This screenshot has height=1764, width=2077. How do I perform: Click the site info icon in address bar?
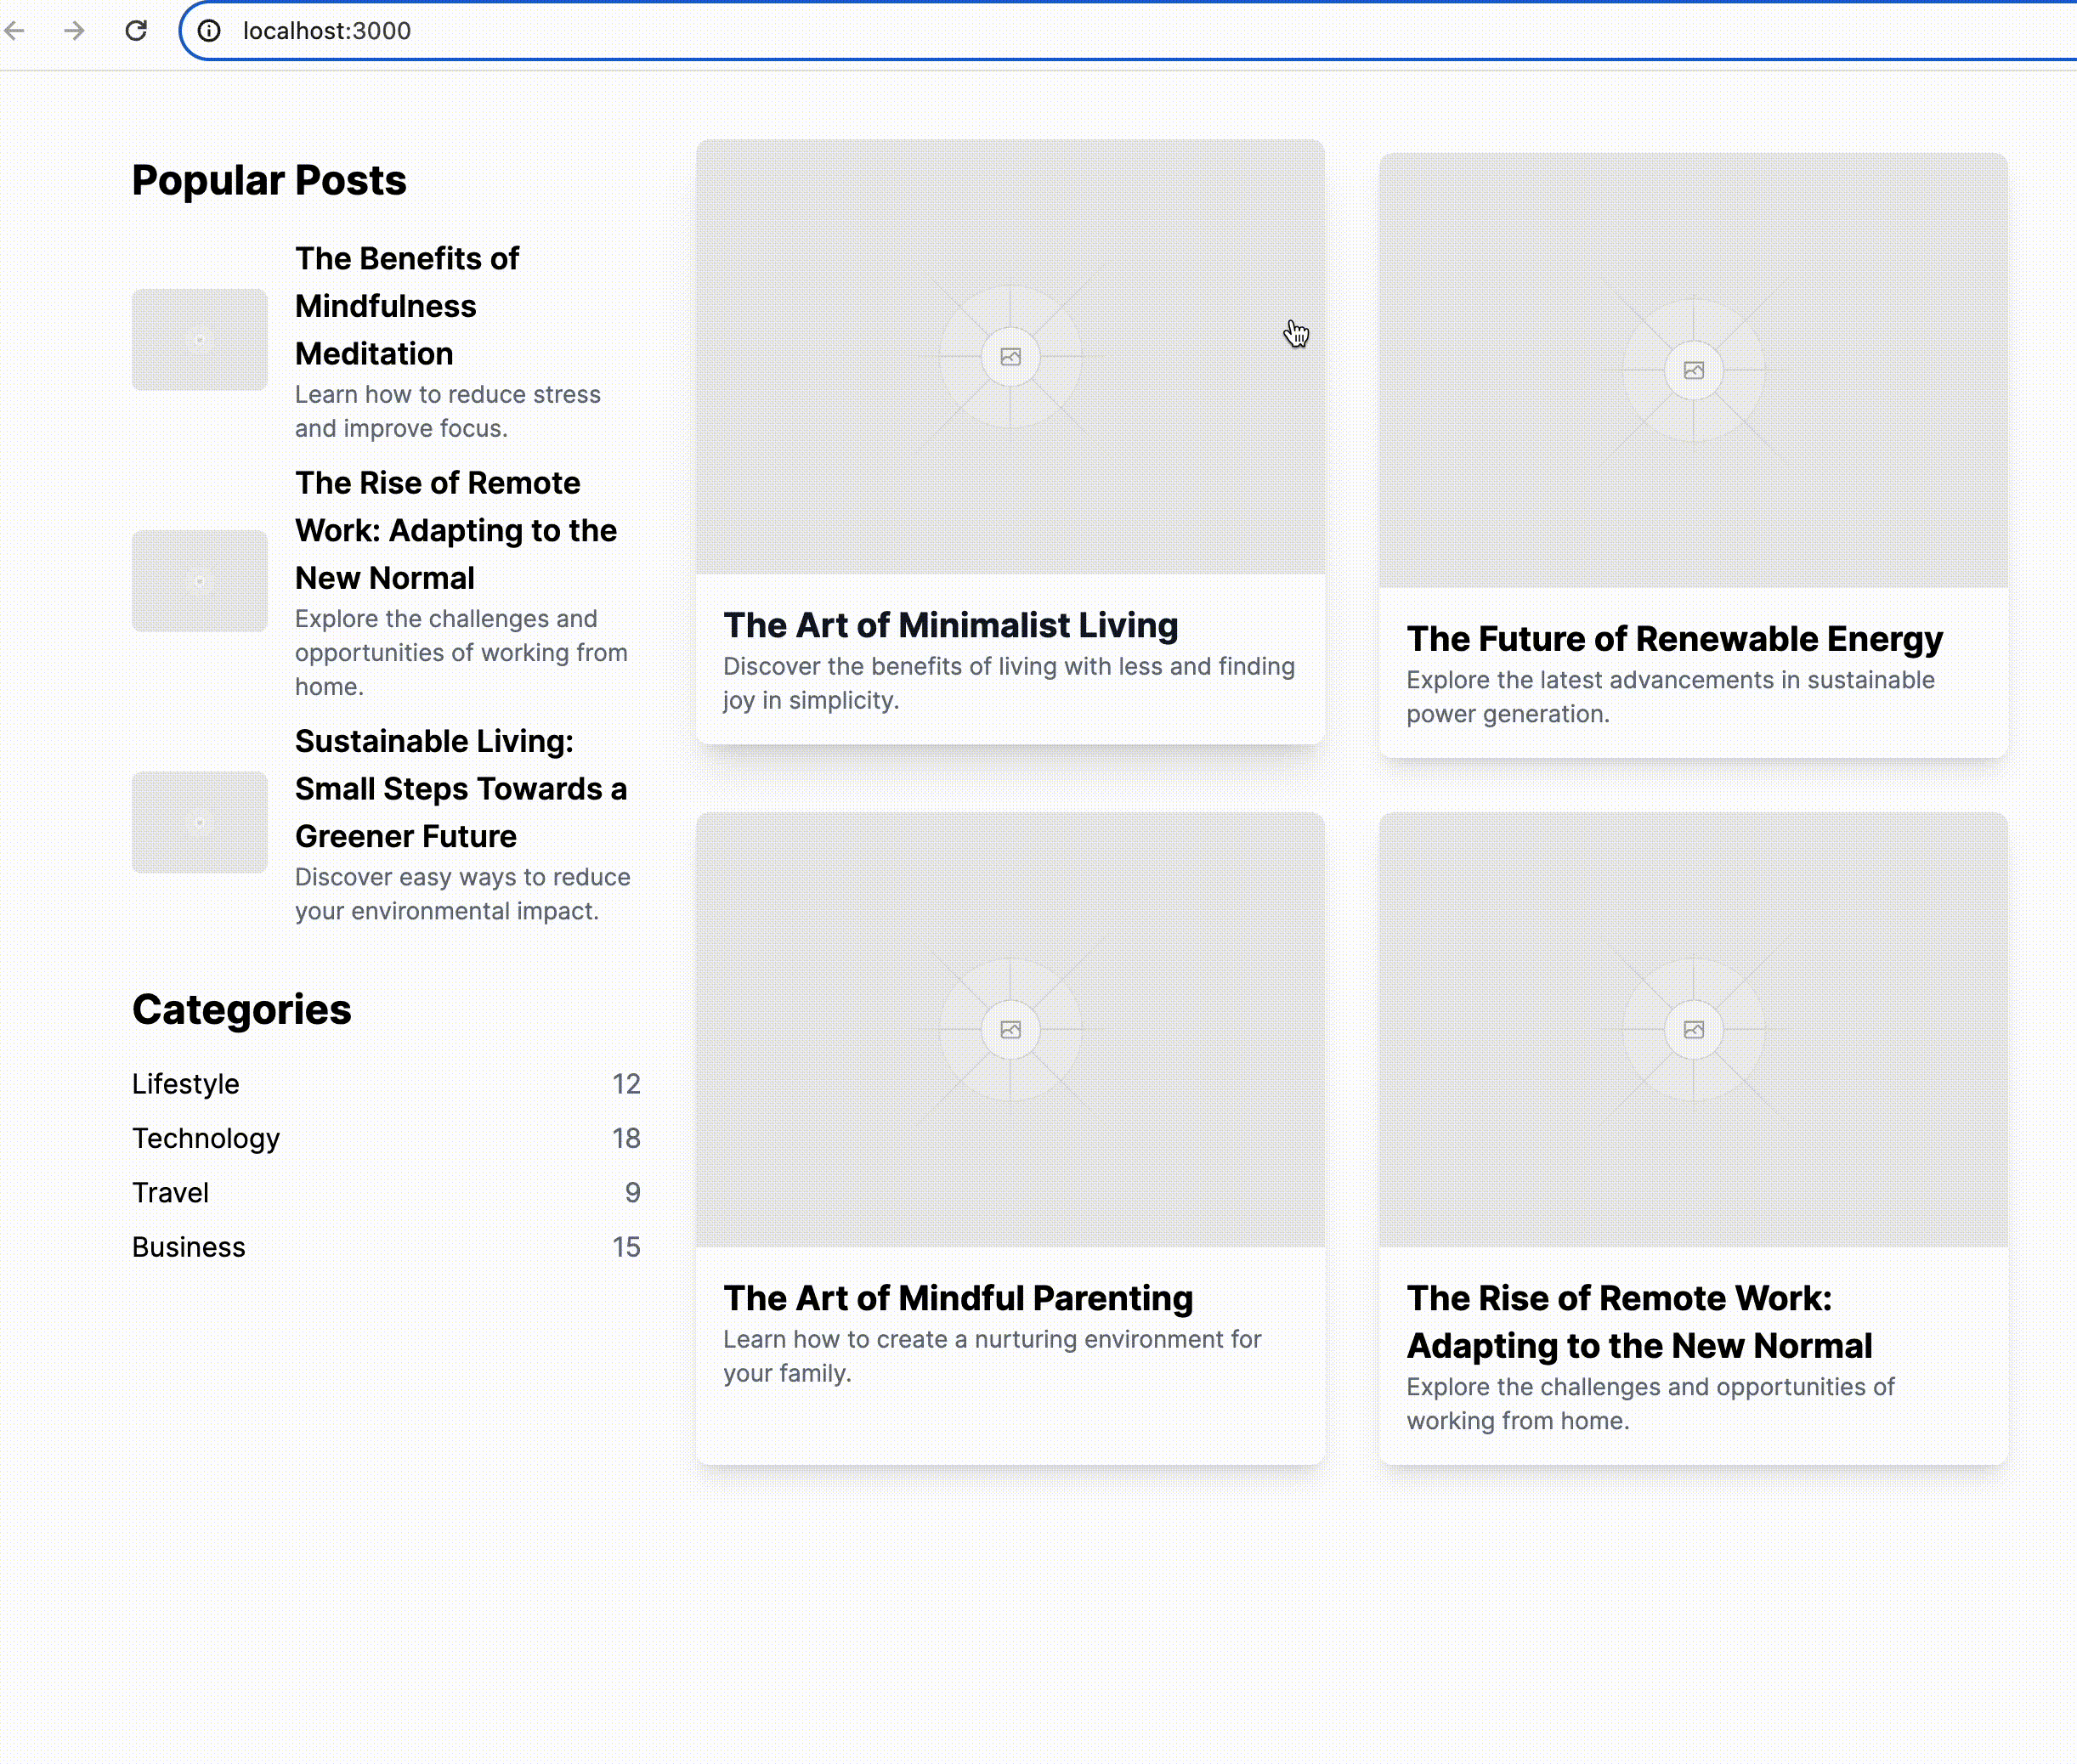pos(209,31)
